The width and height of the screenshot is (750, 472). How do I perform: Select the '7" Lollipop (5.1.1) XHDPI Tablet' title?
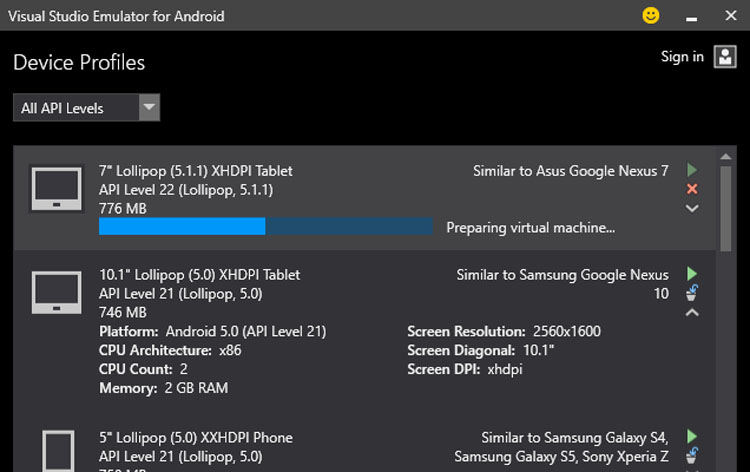(x=196, y=171)
